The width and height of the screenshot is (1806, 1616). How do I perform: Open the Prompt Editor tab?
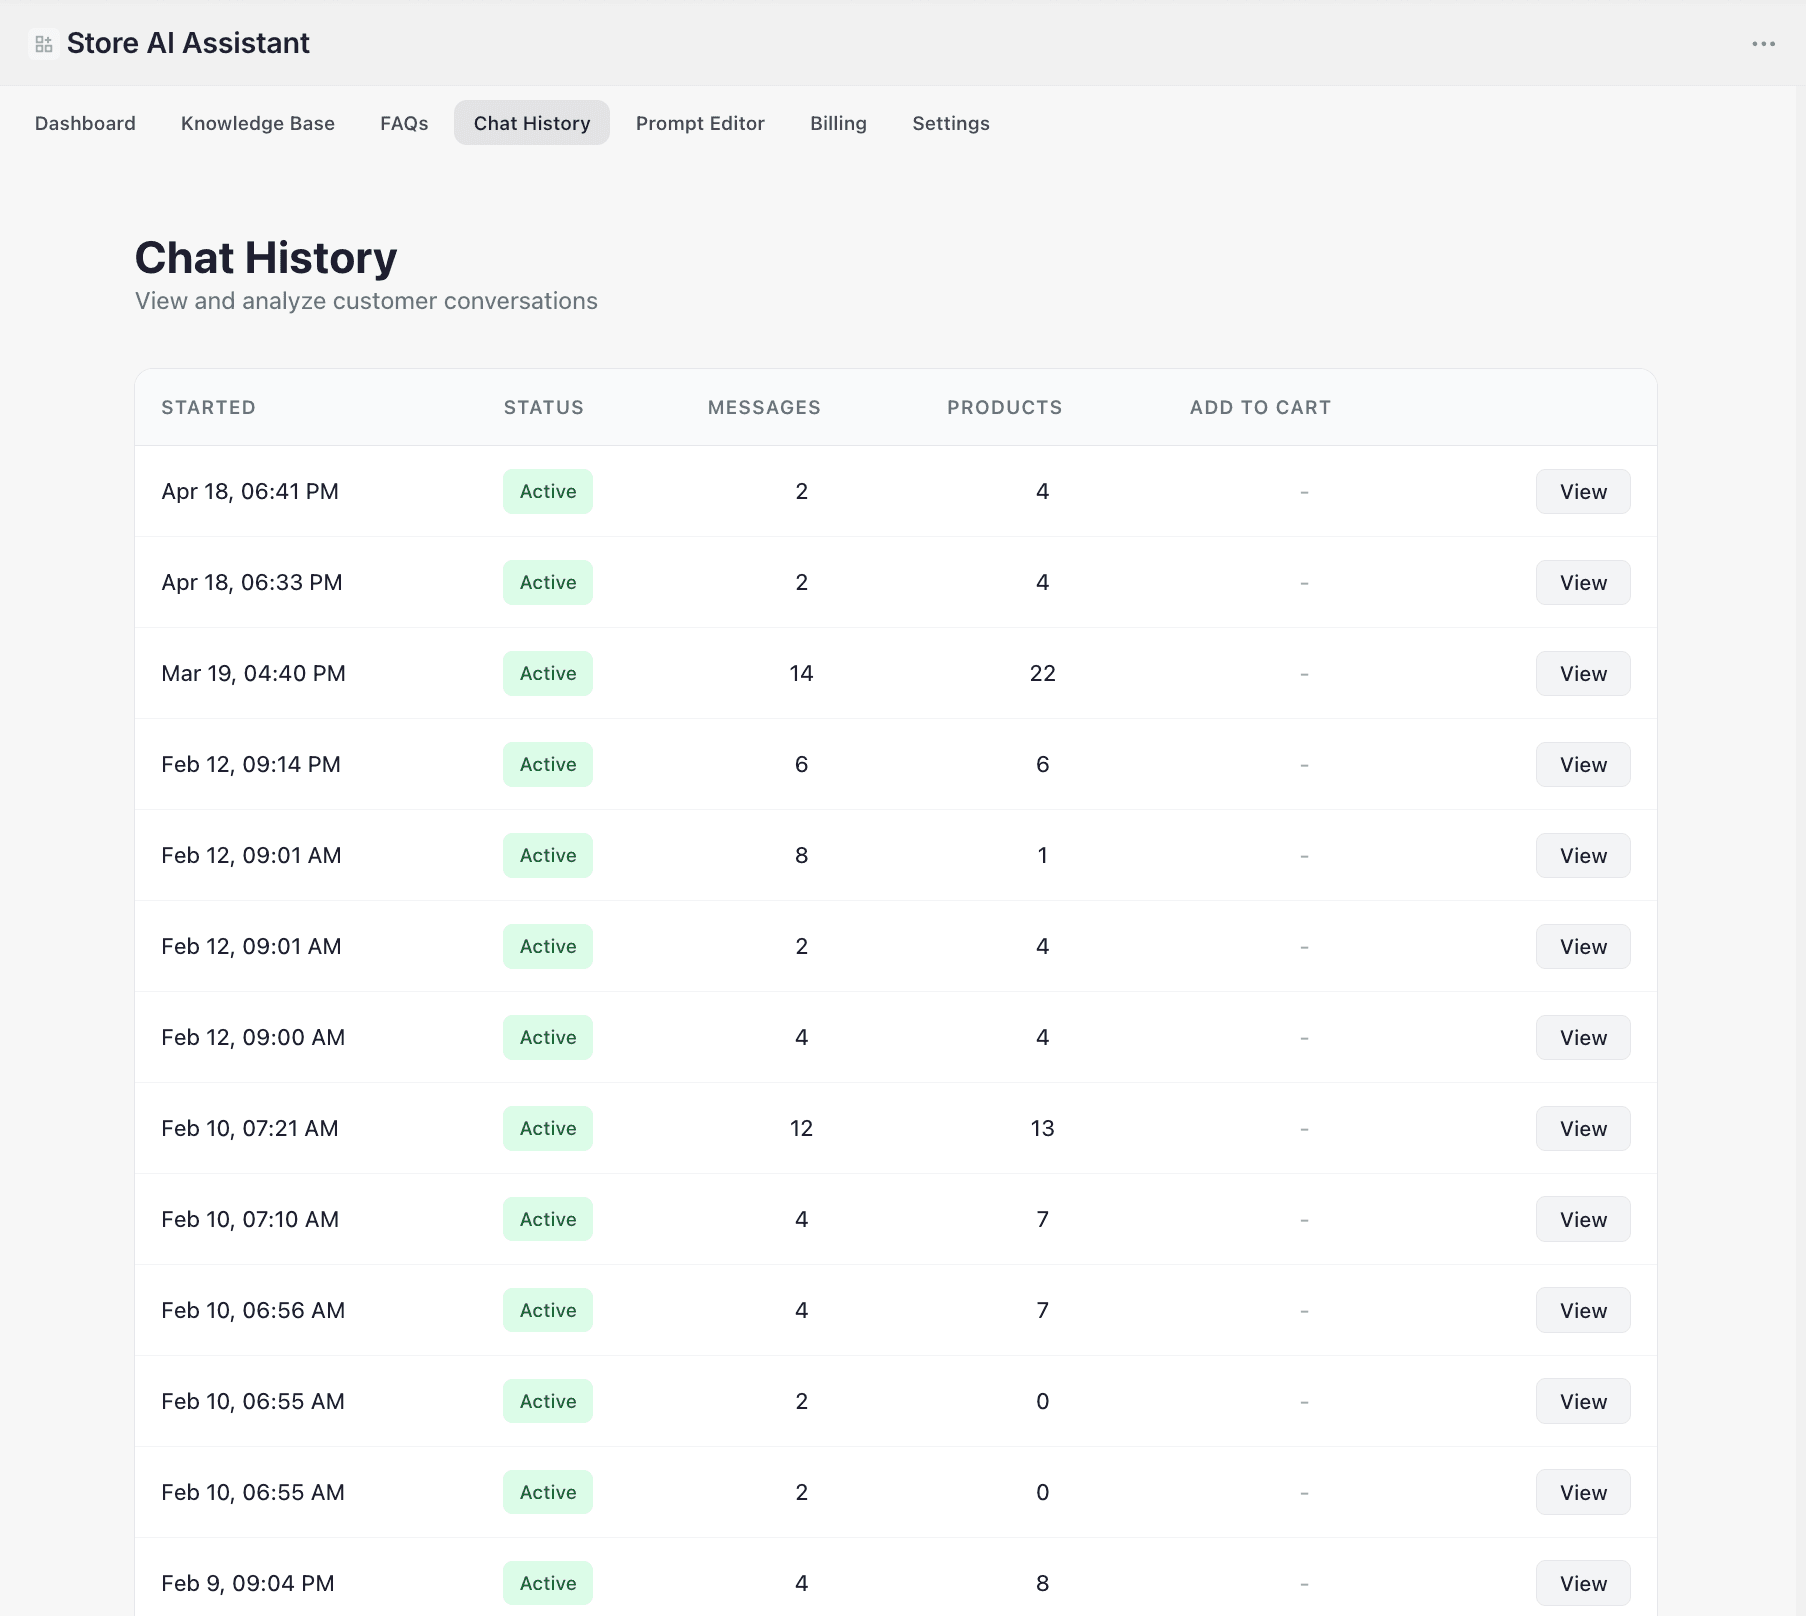point(700,123)
